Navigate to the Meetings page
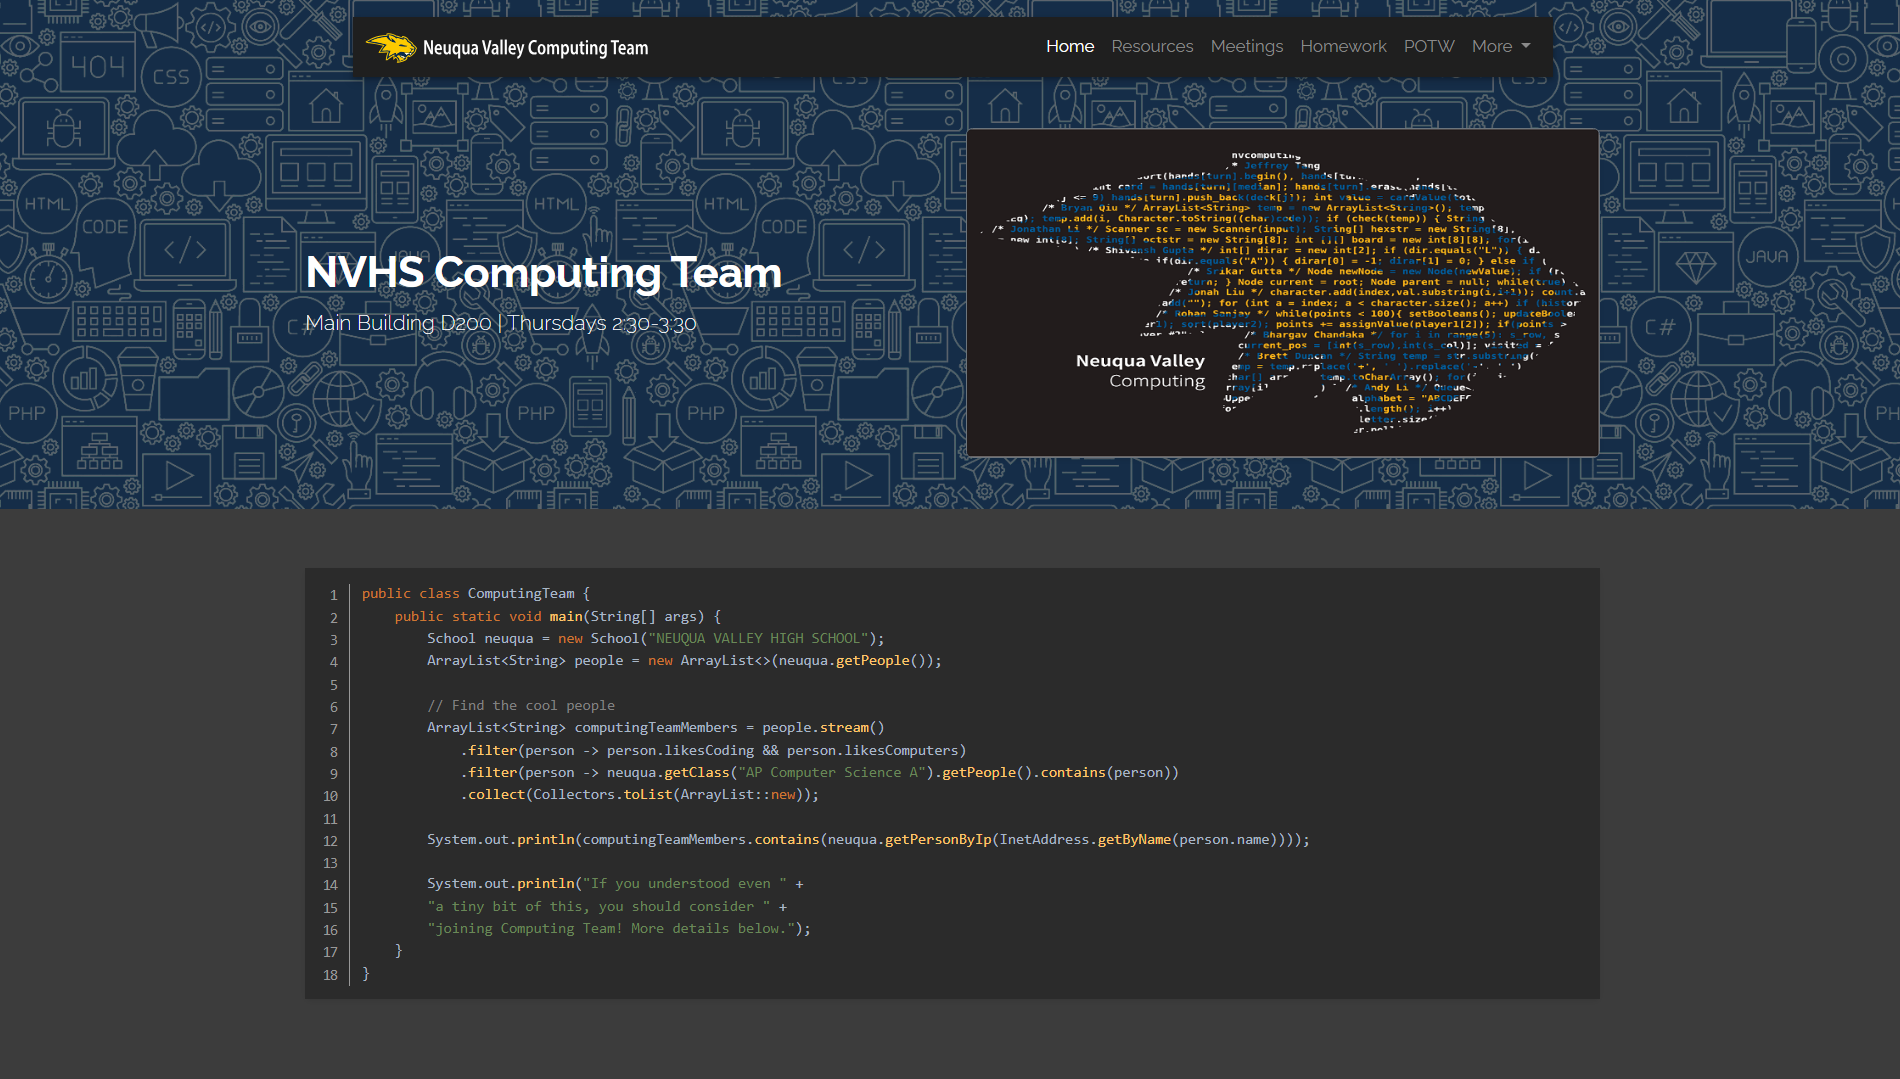Image resolution: width=1900 pixels, height=1079 pixels. 1246,46
